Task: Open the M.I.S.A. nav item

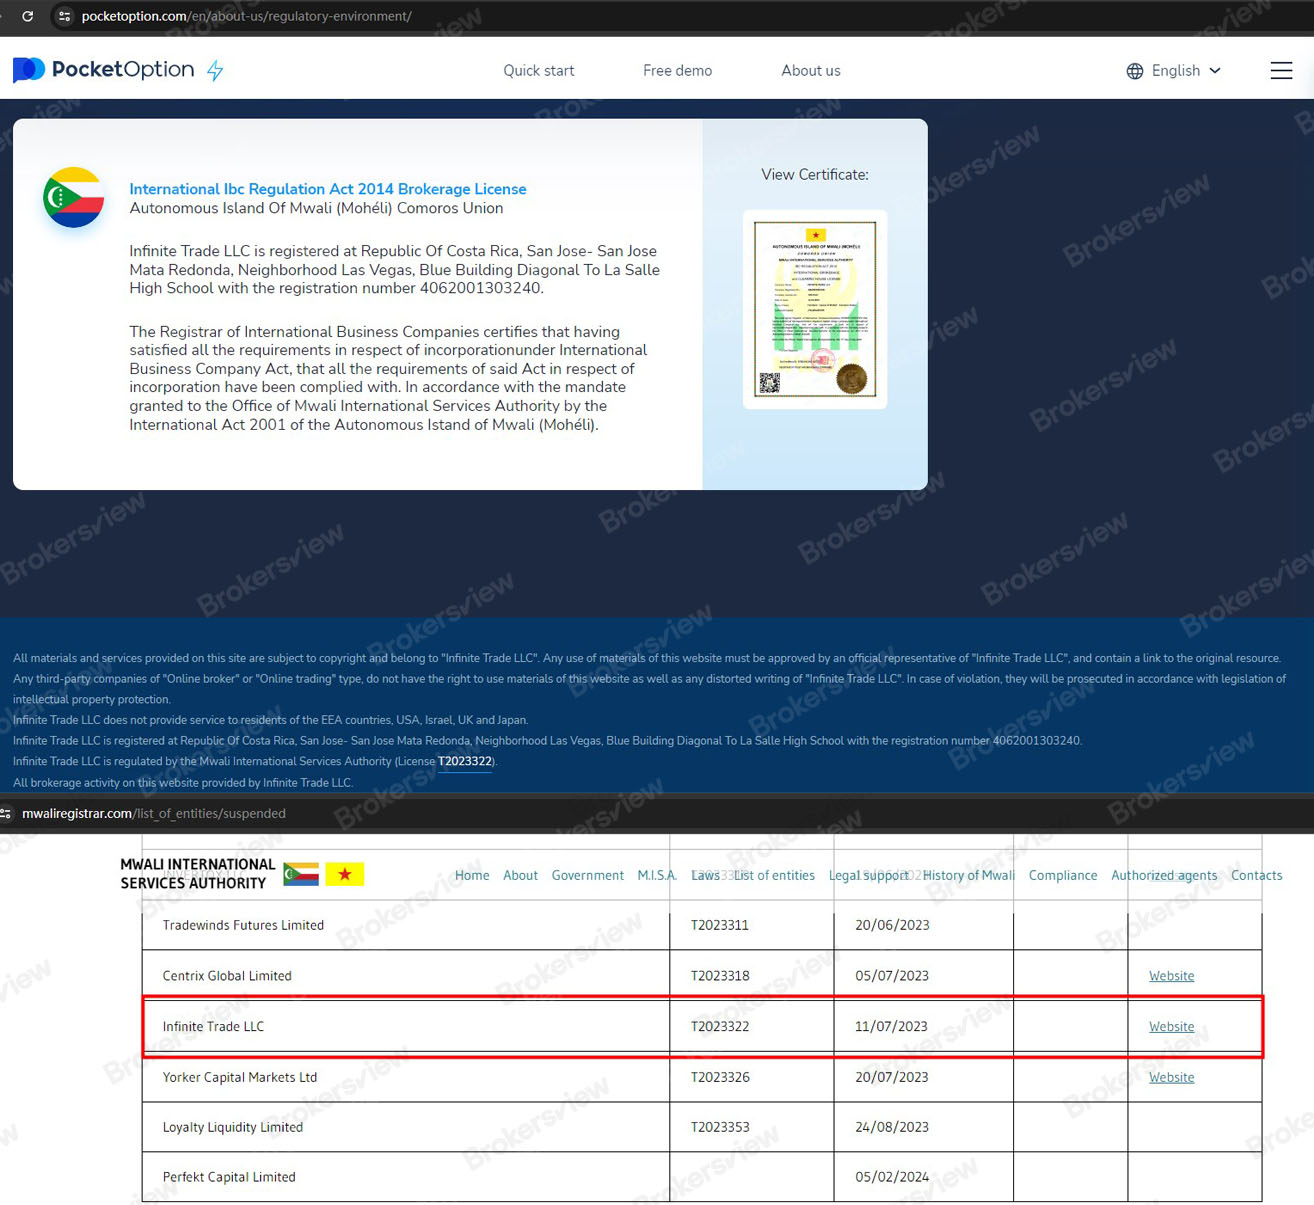Action: [x=657, y=875]
